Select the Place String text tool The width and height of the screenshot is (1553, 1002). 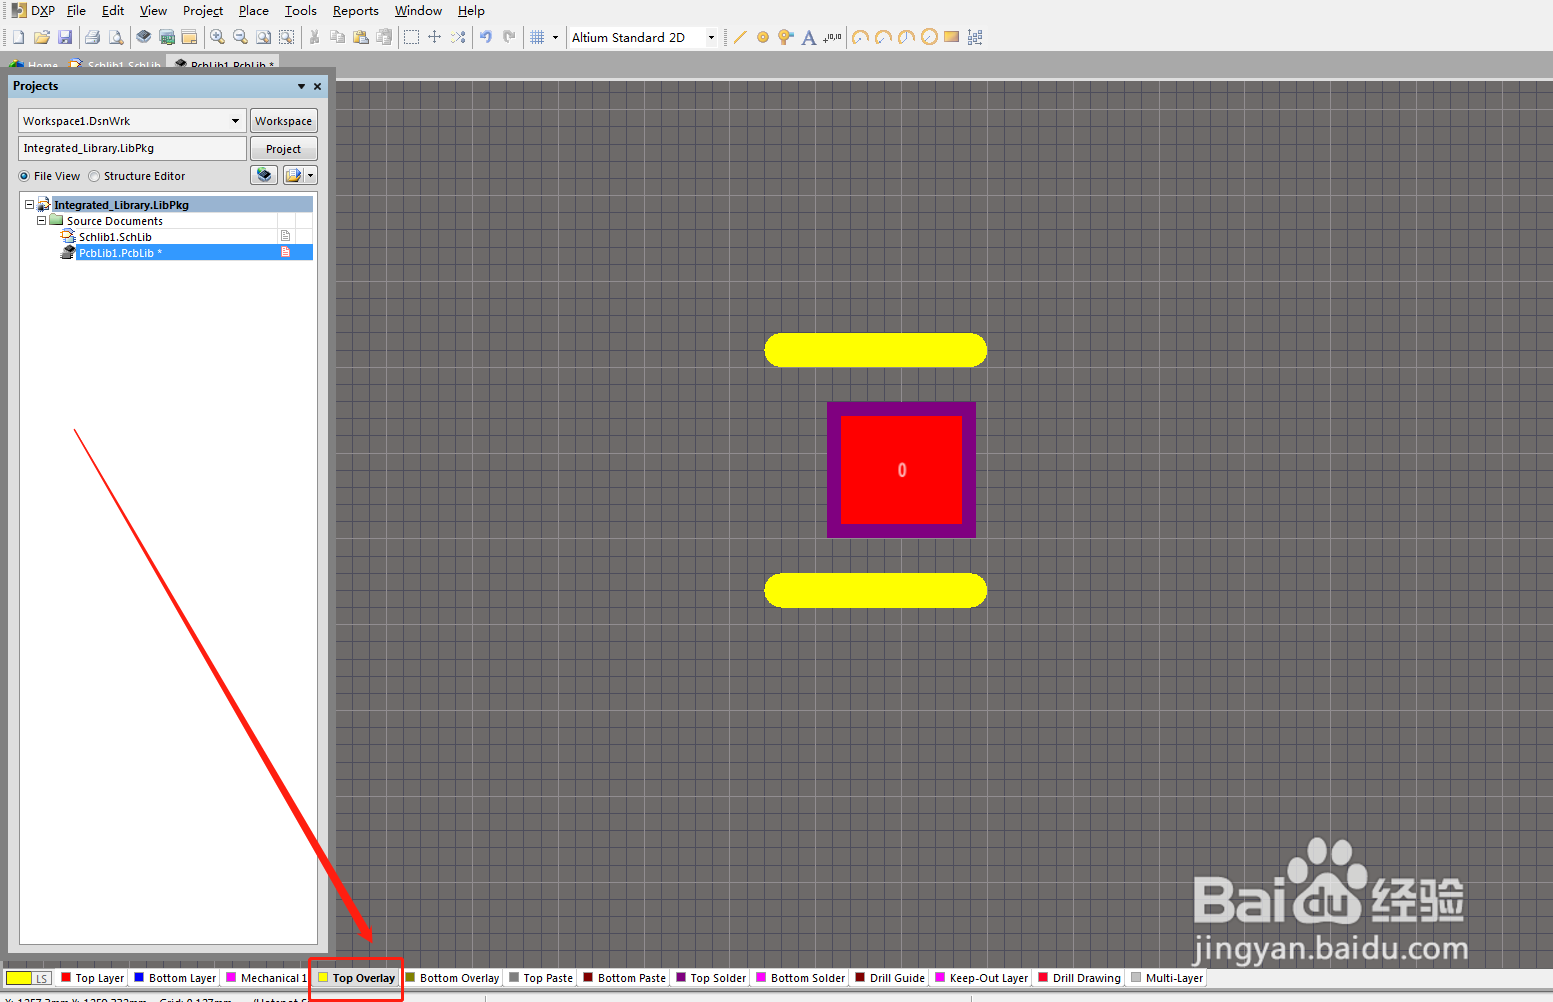pos(809,37)
